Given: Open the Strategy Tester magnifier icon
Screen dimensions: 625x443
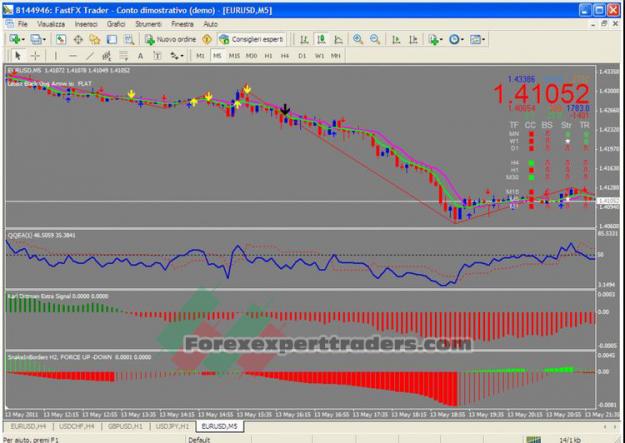Looking at the screenshot, I should (129, 39).
